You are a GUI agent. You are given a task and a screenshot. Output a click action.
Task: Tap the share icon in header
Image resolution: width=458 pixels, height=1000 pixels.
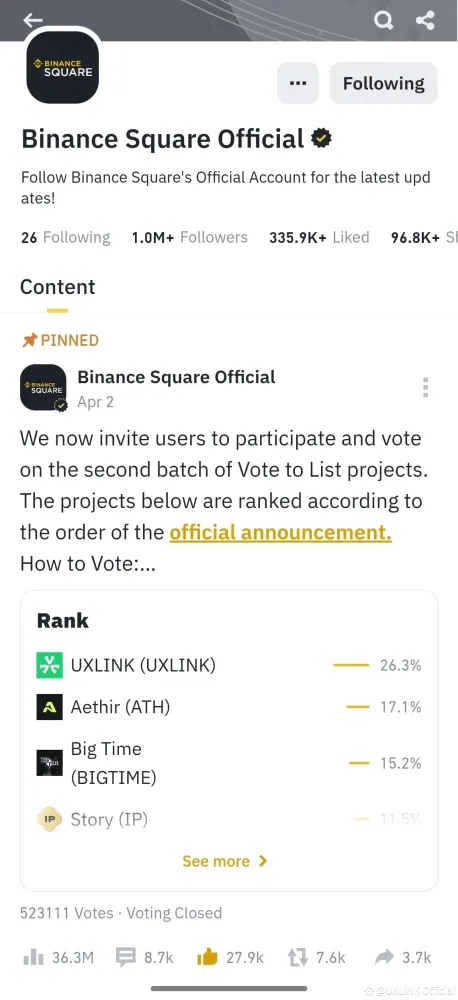point(425,20)
